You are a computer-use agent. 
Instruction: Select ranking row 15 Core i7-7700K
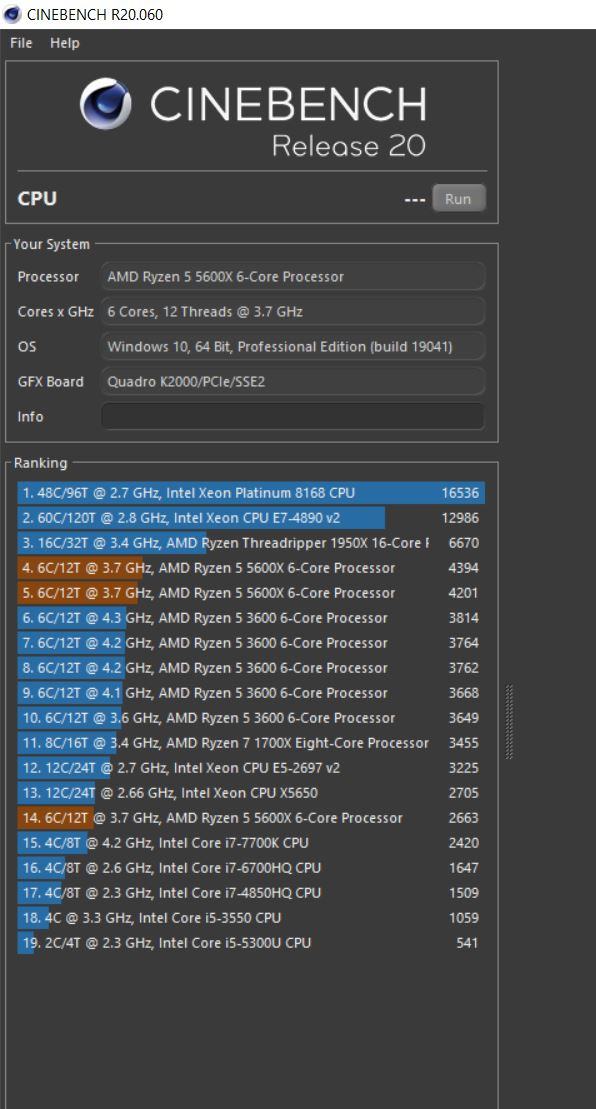251,842
